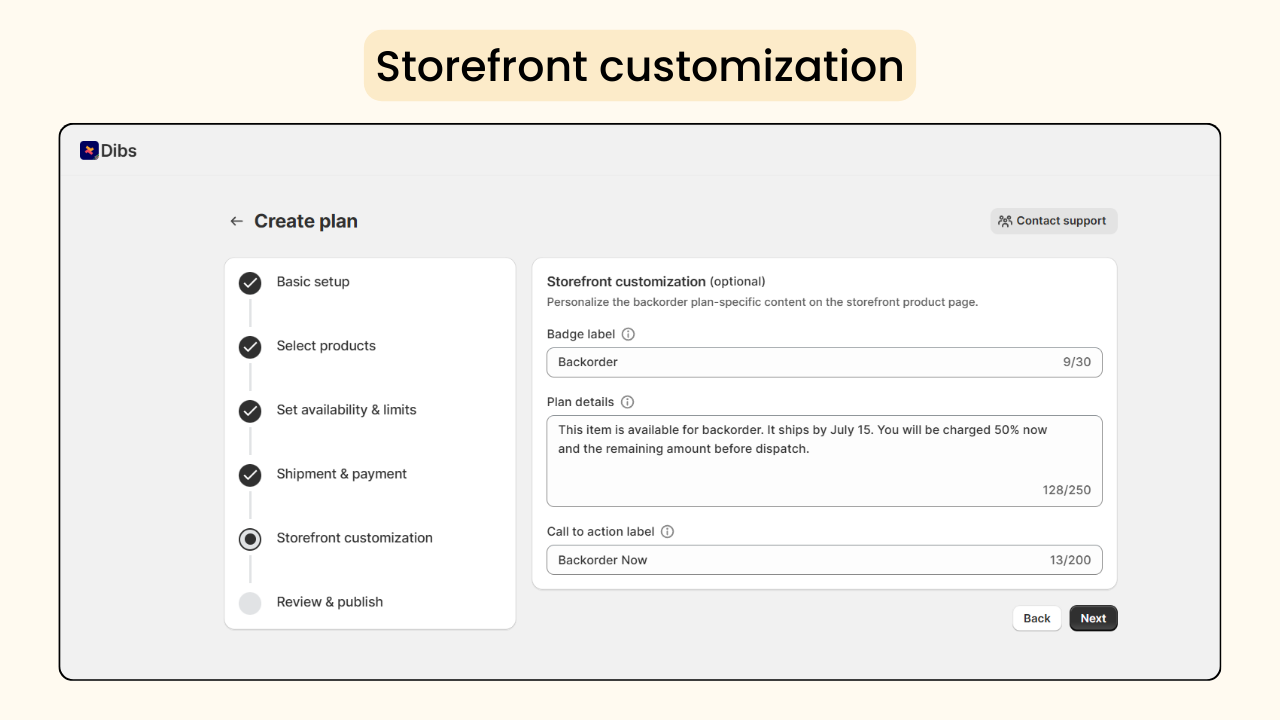The image size is (1280, 720).
Task: Select the Review & publish step label
Action: click(330, 602)
